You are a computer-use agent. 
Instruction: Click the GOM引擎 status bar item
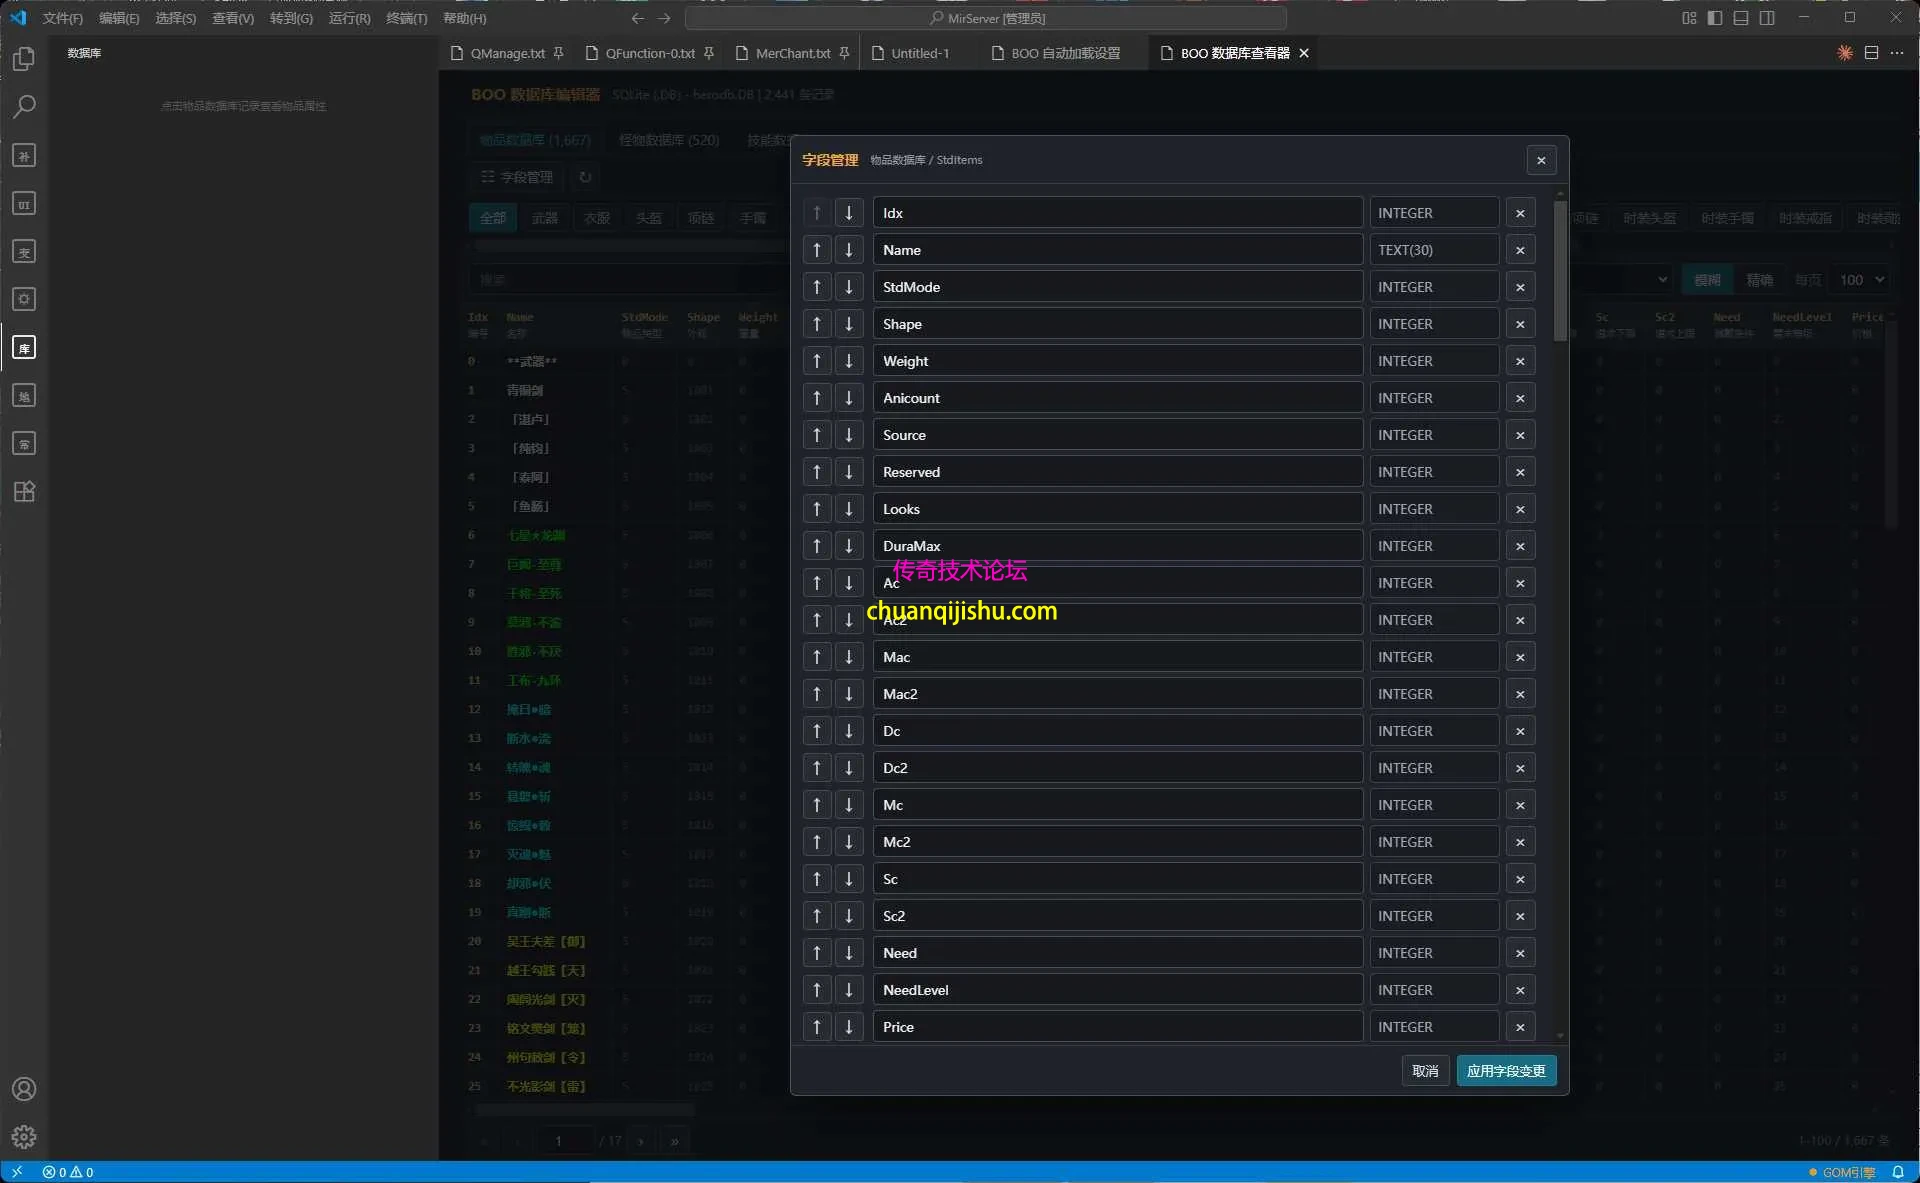(x=1842, y=1172)
